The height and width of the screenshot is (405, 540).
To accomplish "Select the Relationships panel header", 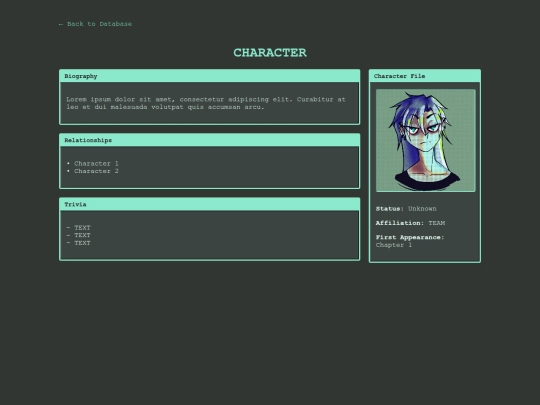I will [x=210, y=140].
